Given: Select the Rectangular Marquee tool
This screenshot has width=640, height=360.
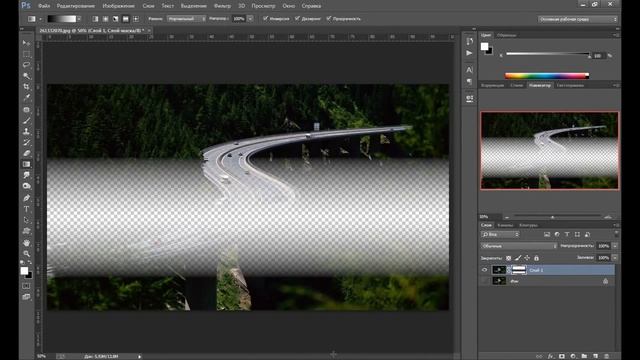Looking at the screenshot, I should (27, 54).
